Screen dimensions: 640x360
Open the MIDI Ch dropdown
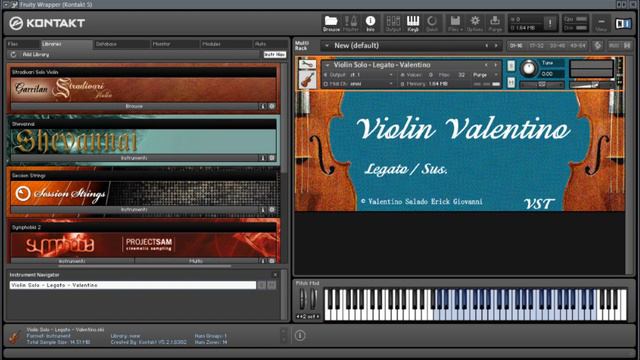click(359, 84)
